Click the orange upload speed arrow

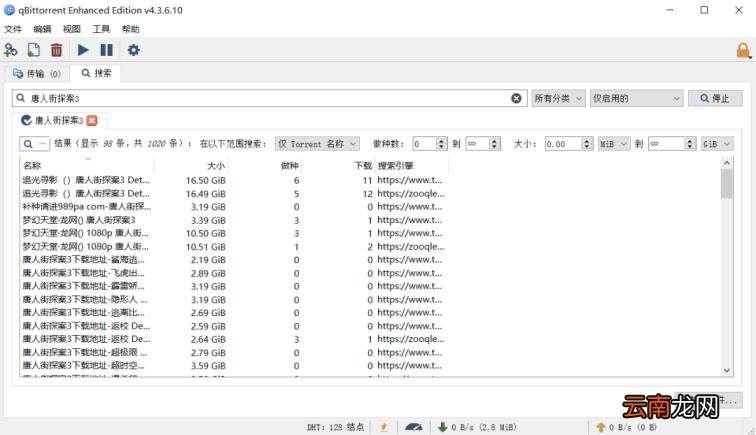click(x=601, y=427)
